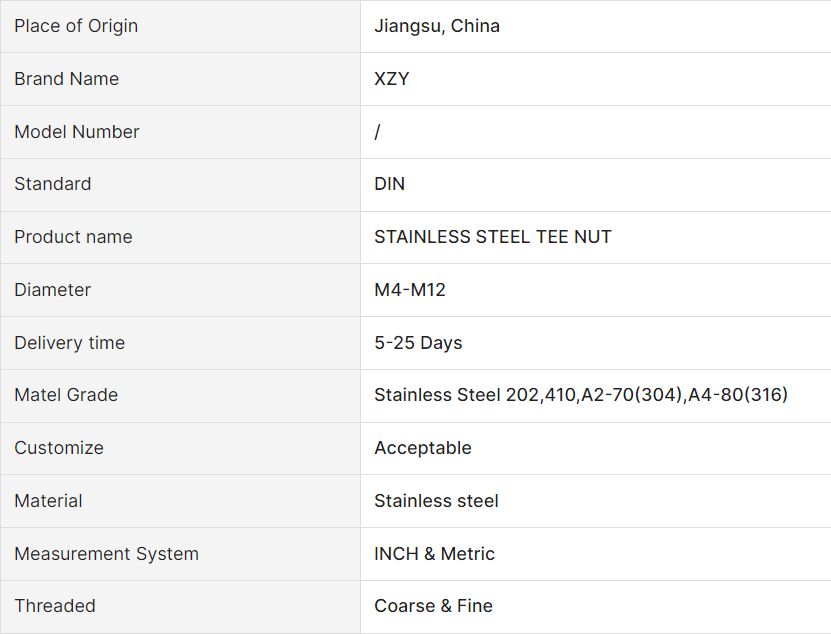The width and height of the screenshot is (831, 634).
Task: Select the "Stainless Steel 202,410,A2-70(304),A4-80(316)" grade value
Action: [581, 395]
